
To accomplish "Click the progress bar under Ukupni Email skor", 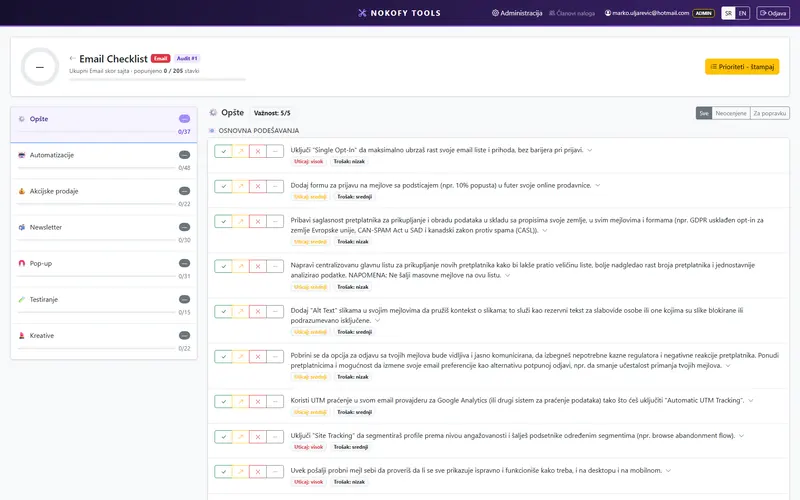I will (158, 80).
